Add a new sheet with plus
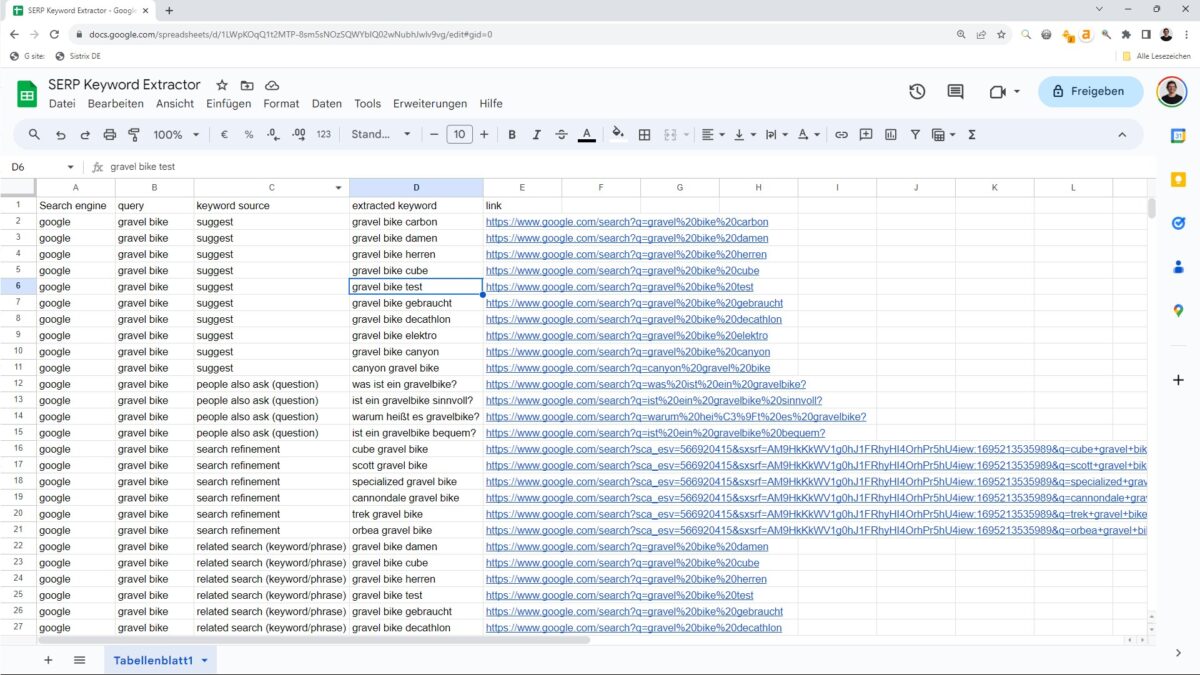Viewport: 1200px width, 675px height. 48,660
